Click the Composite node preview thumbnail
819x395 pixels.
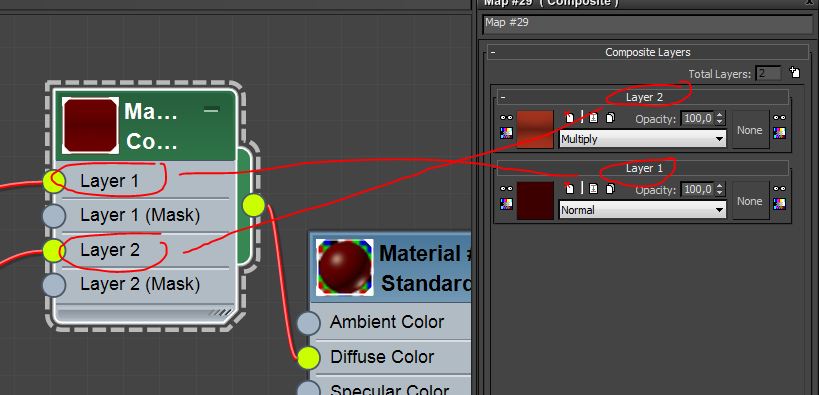[90, 125]
